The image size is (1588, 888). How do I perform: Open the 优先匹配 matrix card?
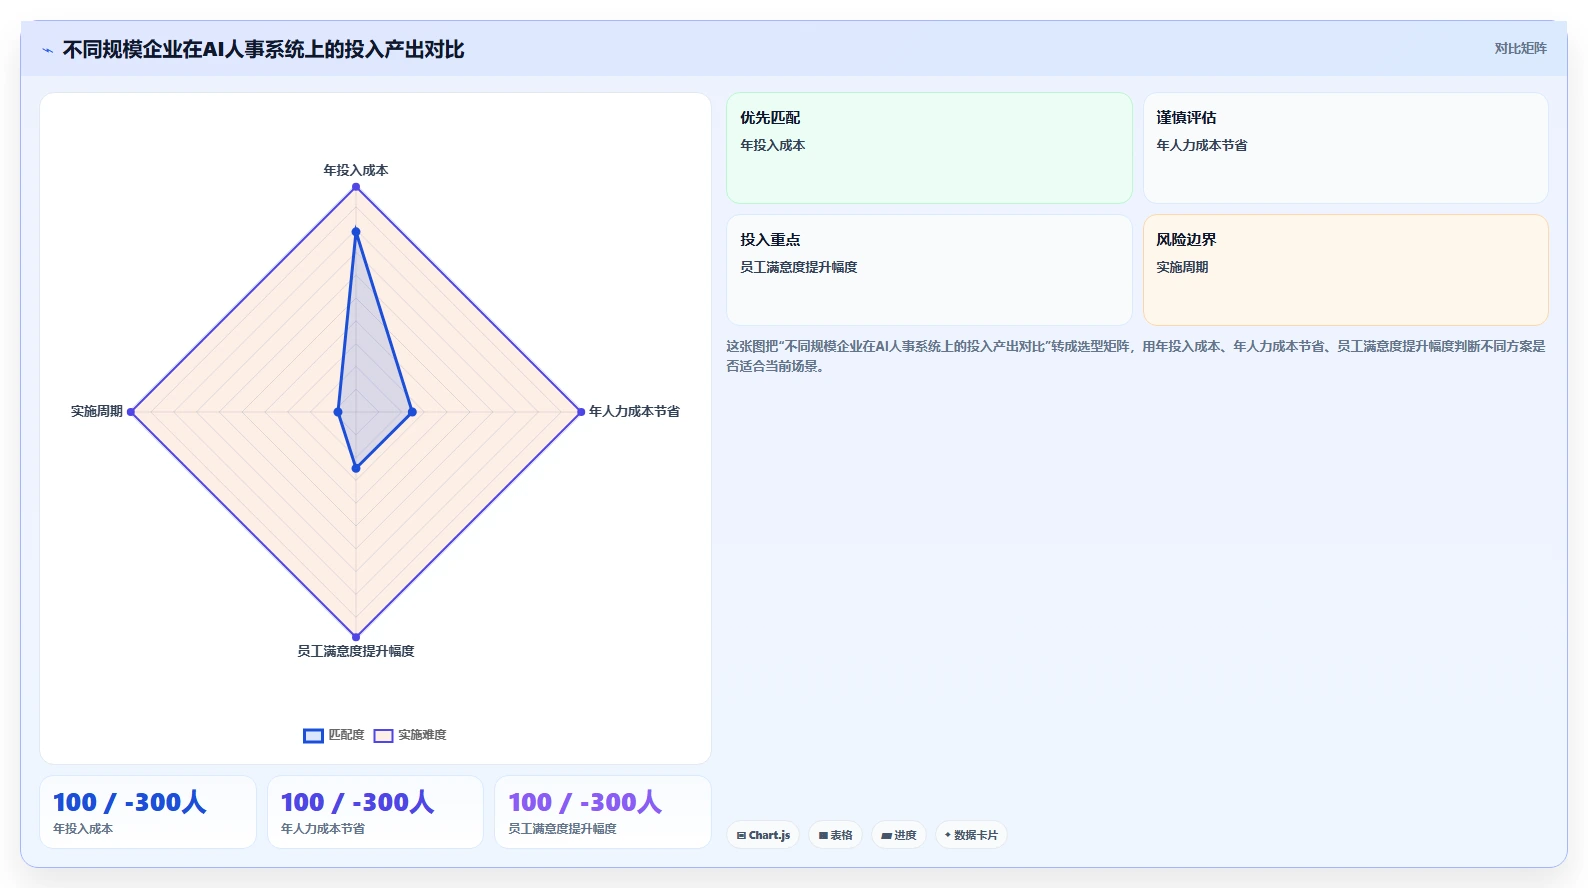click(929, 148)
